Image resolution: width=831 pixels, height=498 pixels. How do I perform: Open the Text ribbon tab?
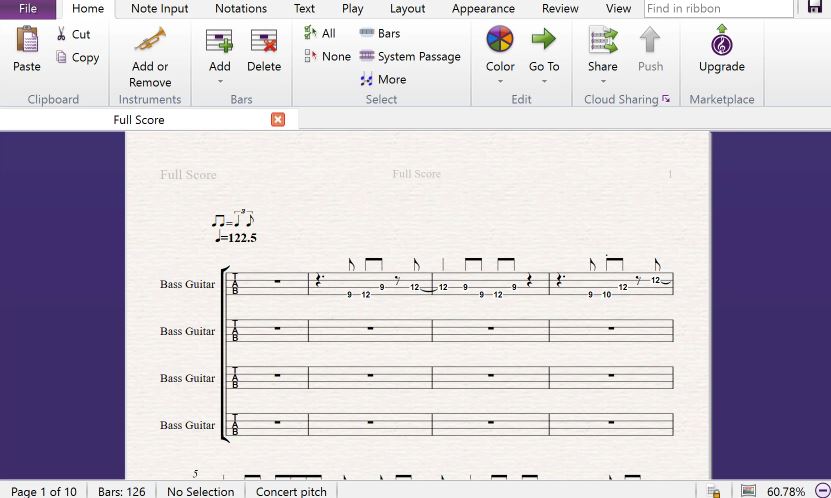pyautogui.click(x=304, y=9)
